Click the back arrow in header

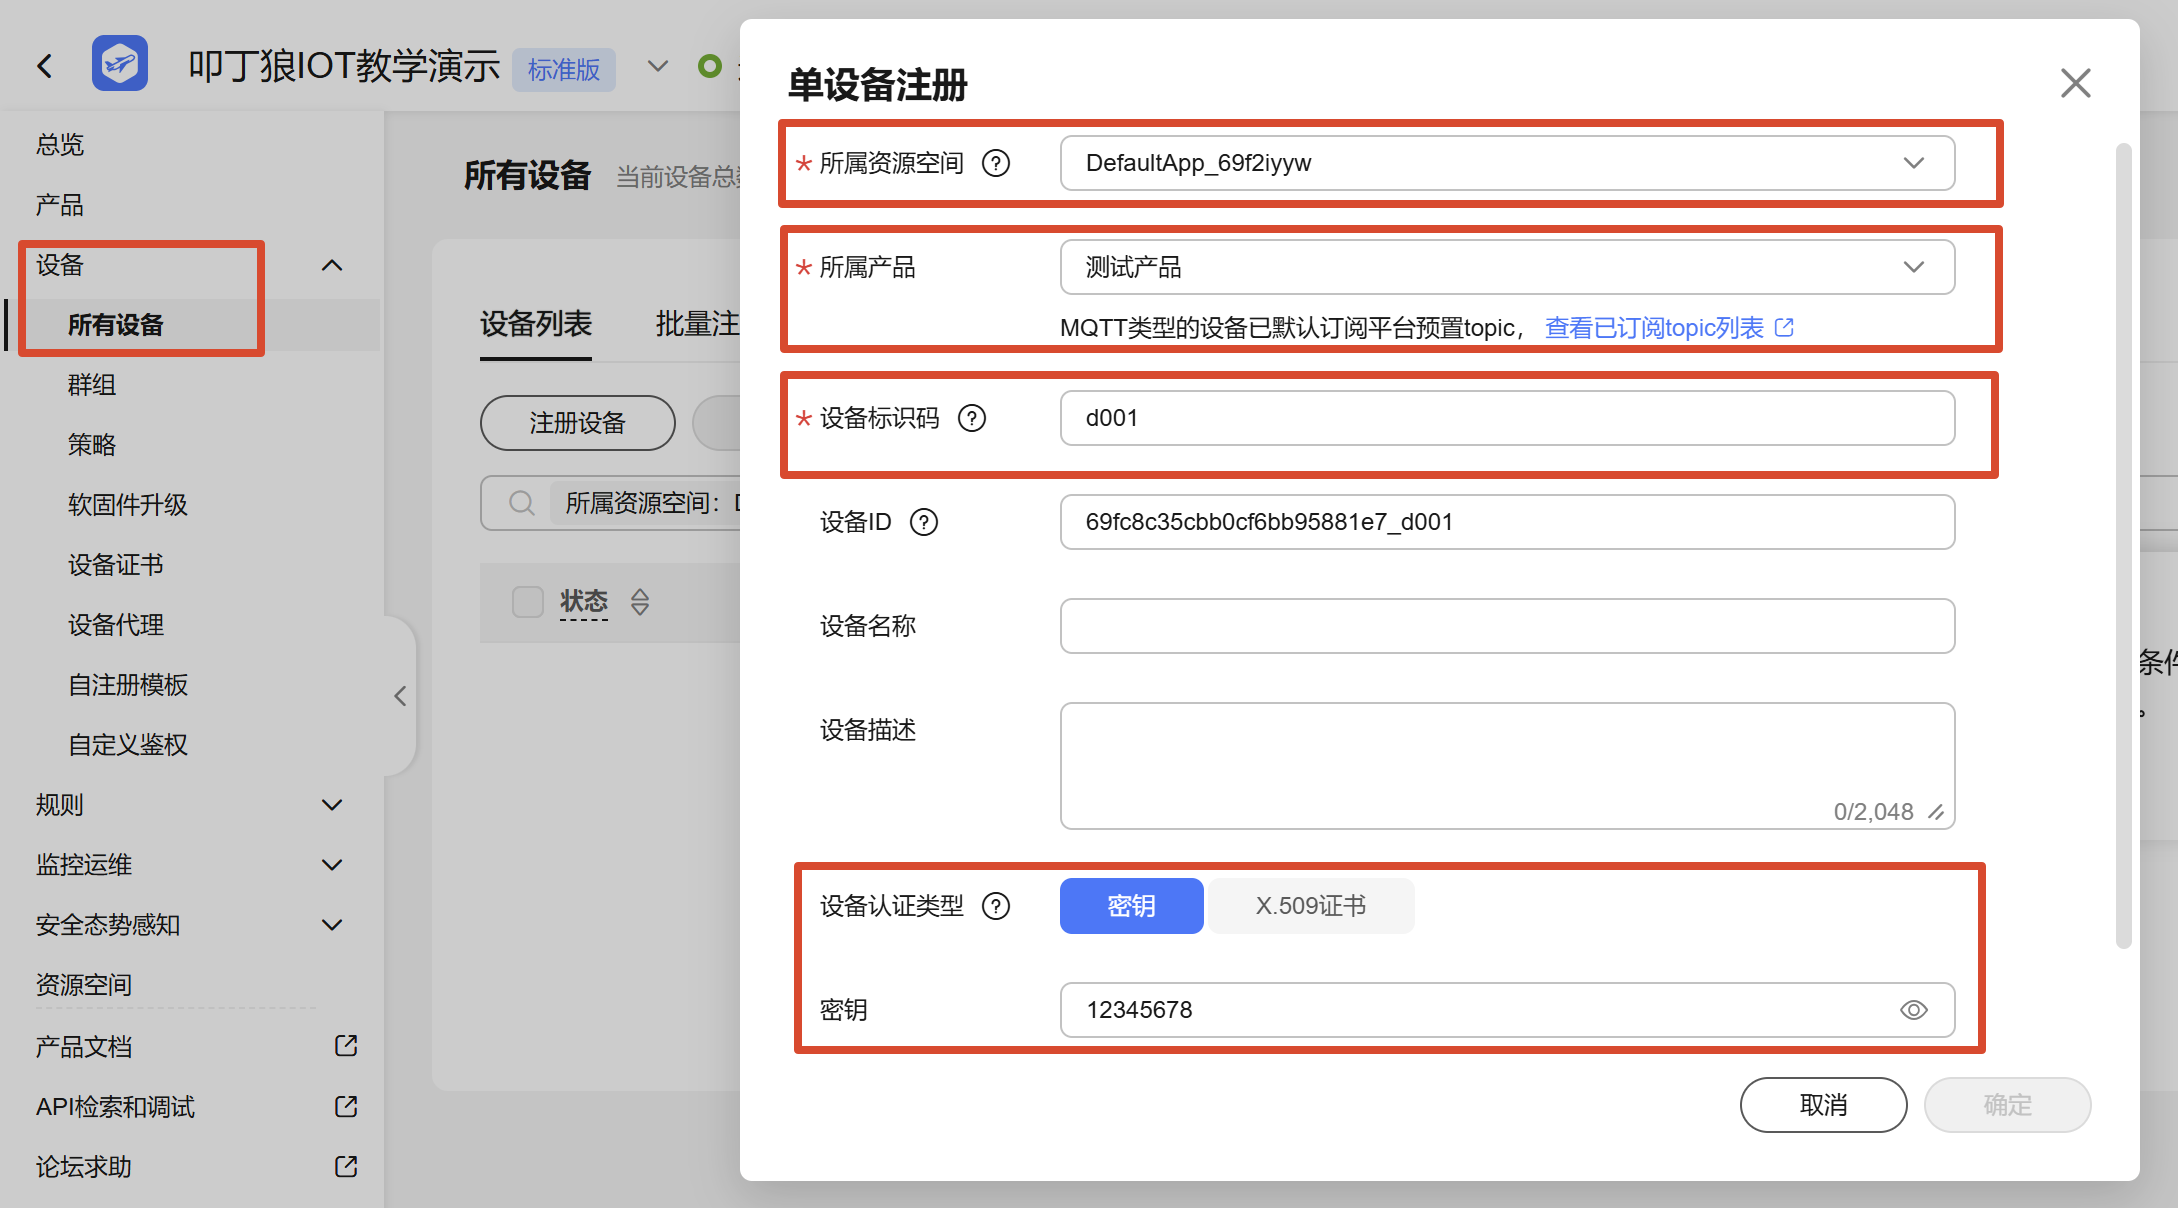point(45,66)
